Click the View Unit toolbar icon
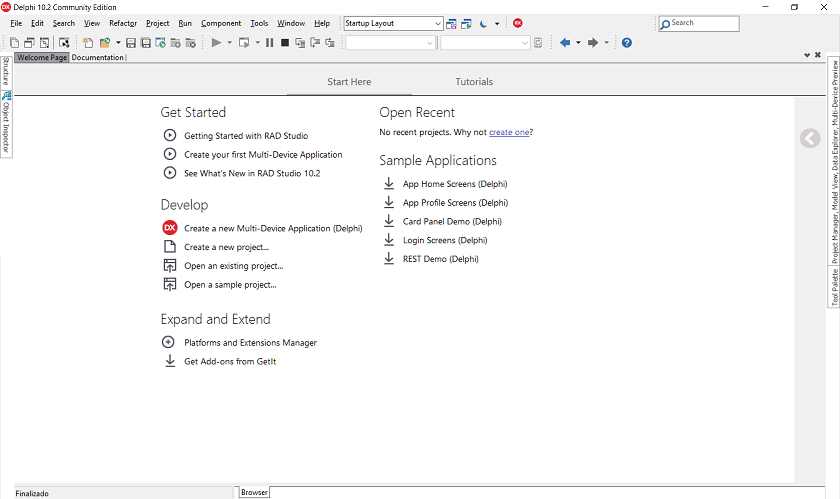 coord(29,42)
